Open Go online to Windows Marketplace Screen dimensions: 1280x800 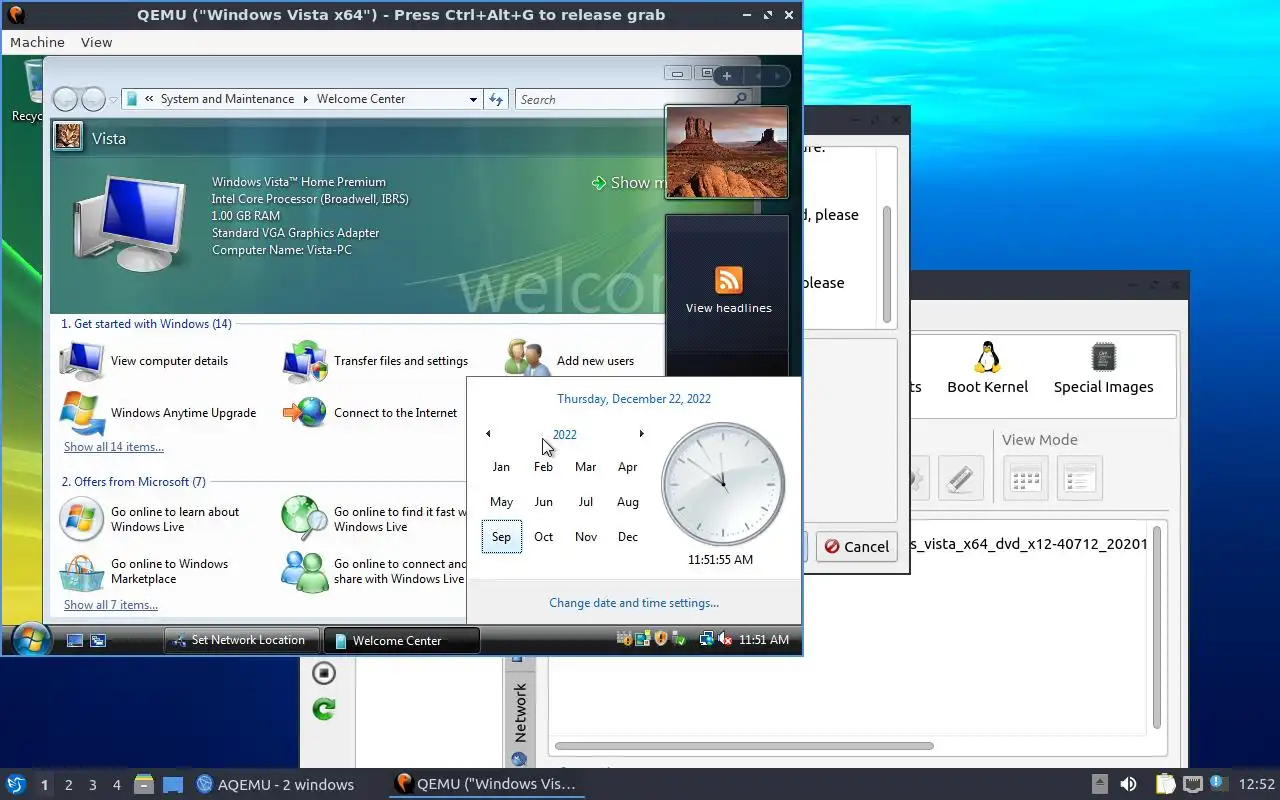click(x=144, y=571)
